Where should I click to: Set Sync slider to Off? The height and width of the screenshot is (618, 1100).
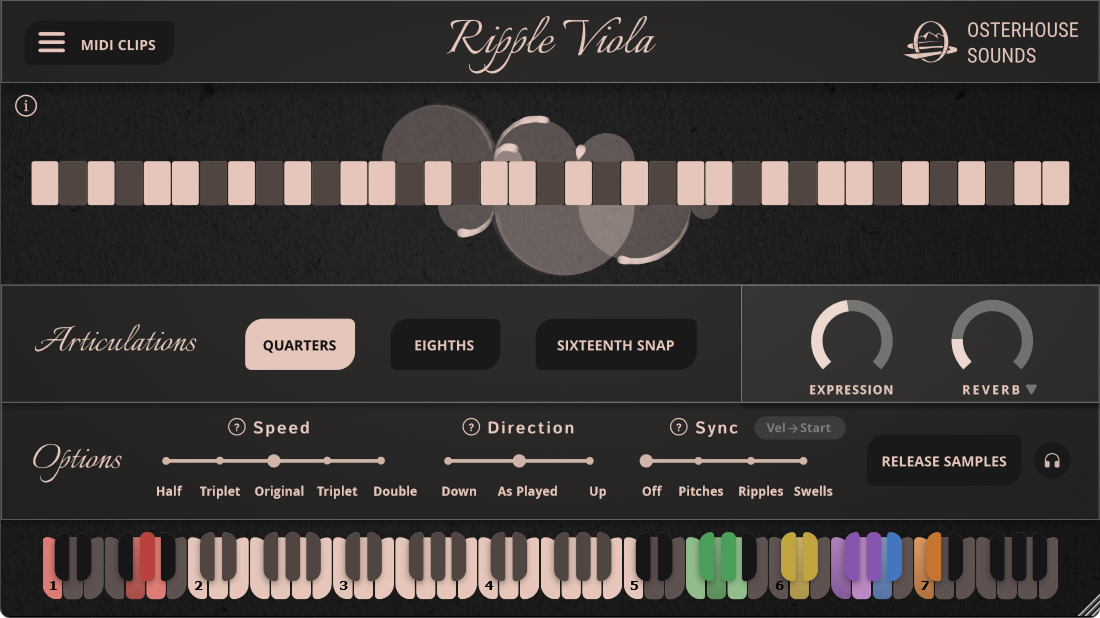[646, 461]
